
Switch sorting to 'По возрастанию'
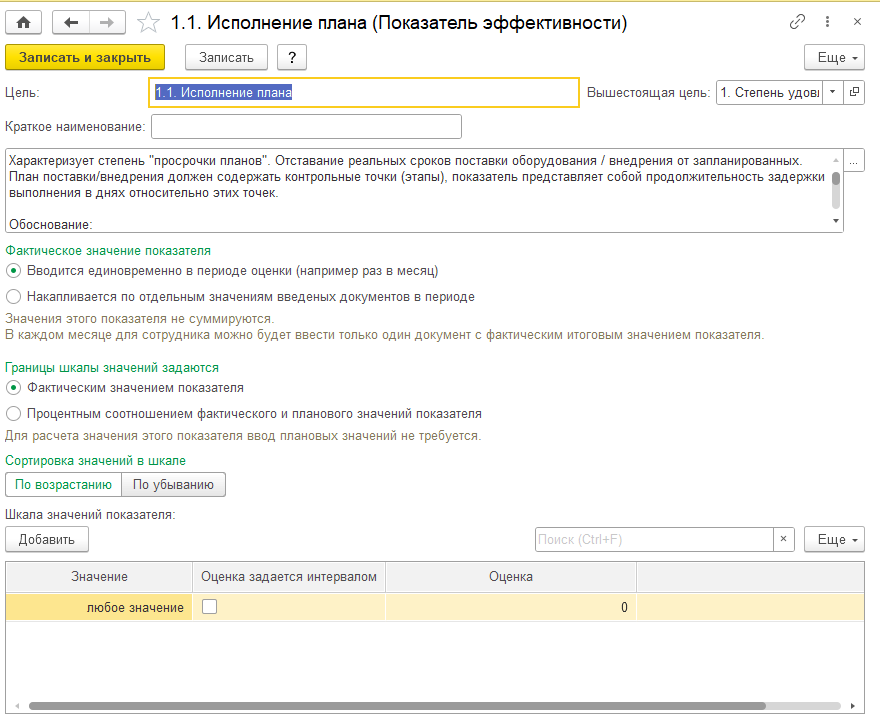pos(63,485)
